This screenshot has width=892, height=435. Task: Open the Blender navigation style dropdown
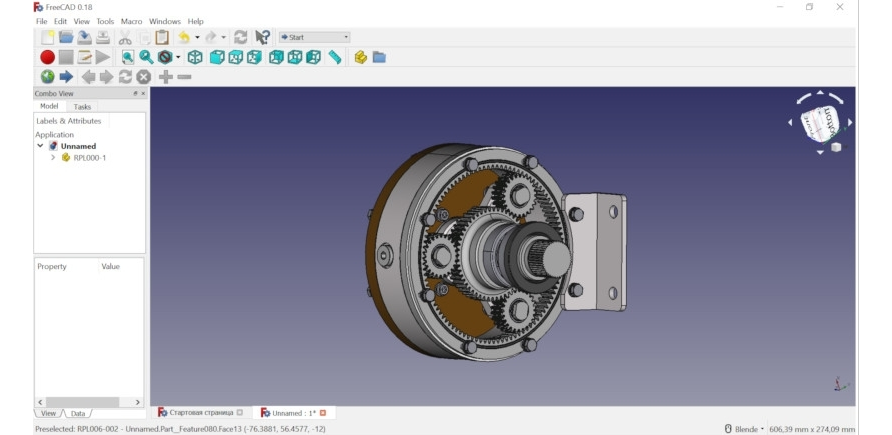coord(745,429)
